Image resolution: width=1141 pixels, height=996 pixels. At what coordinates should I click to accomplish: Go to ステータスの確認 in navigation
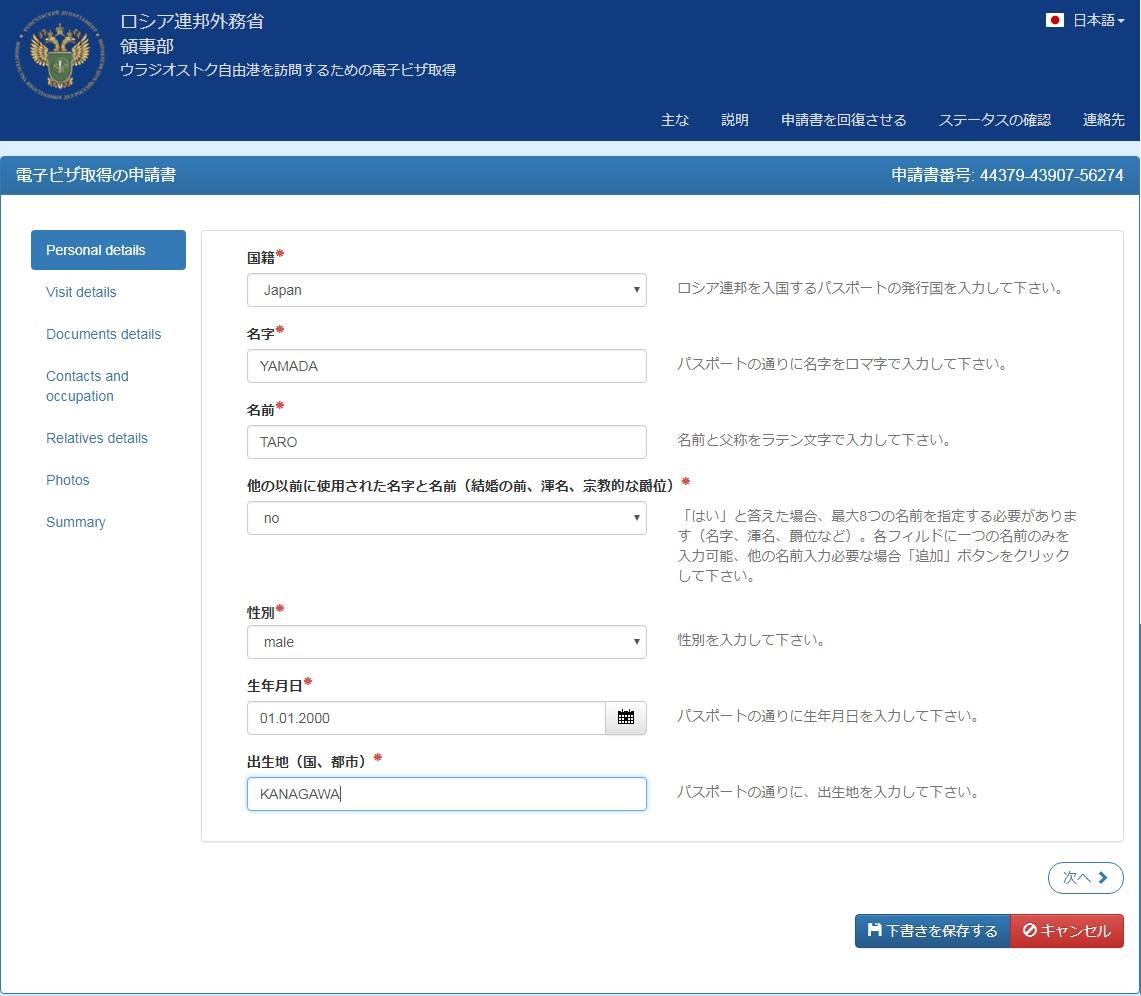click(994, 120)
